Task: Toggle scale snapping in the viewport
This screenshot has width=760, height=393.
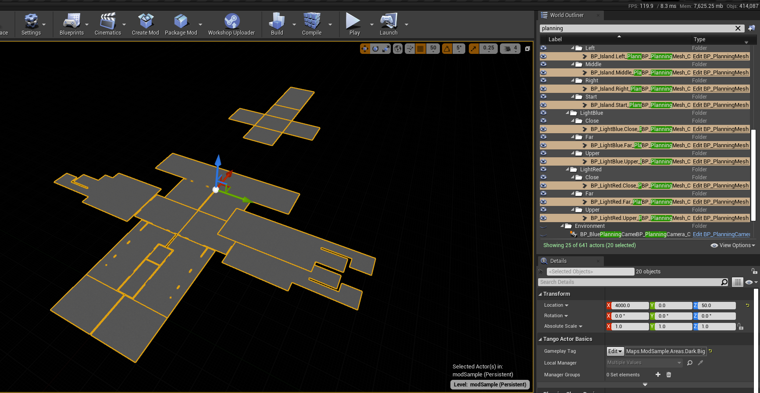Action: pyautogui.click(x=474, y=48)
